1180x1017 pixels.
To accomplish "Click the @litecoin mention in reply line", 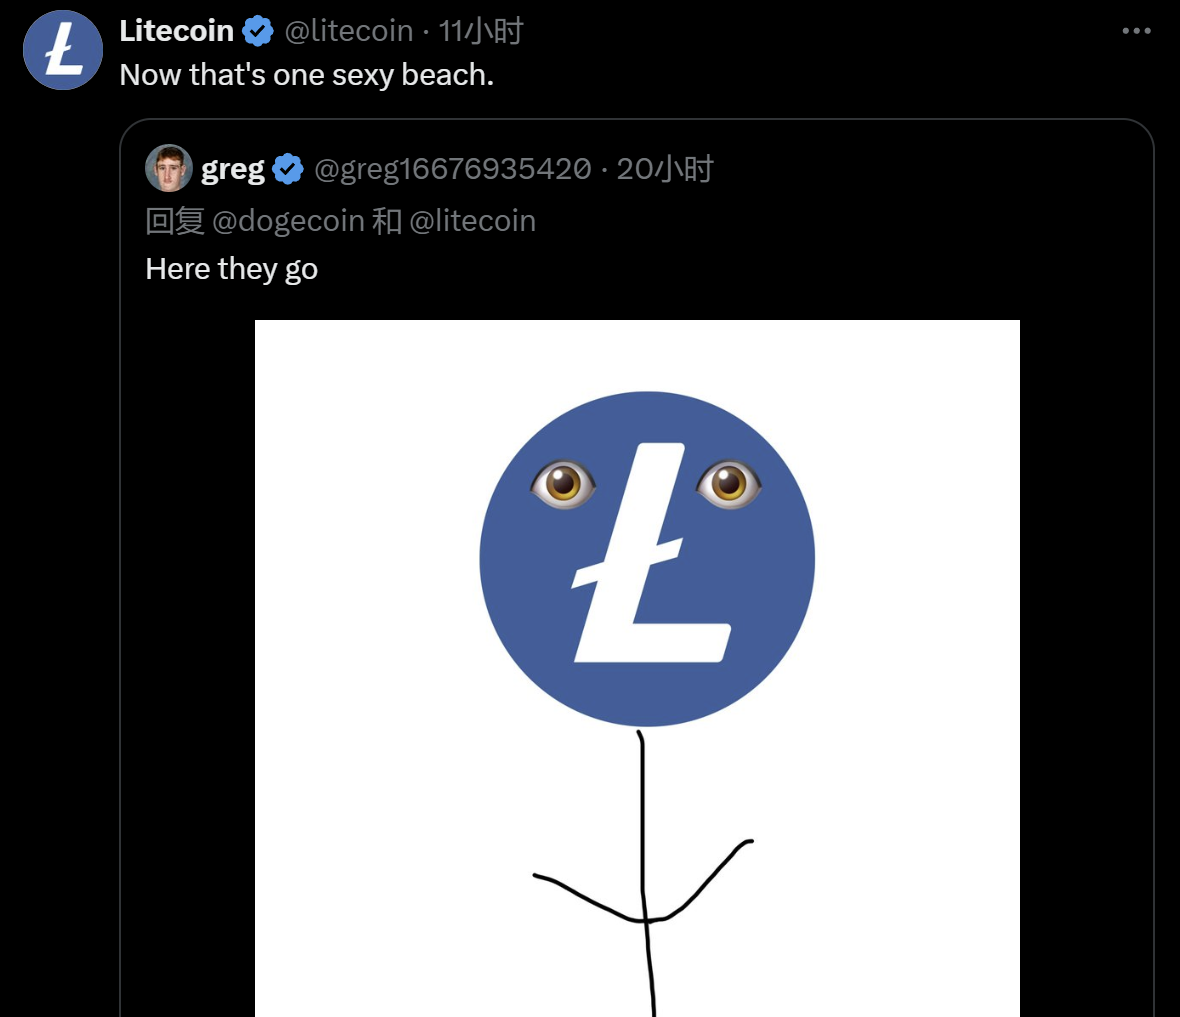I will coord(472,220).
